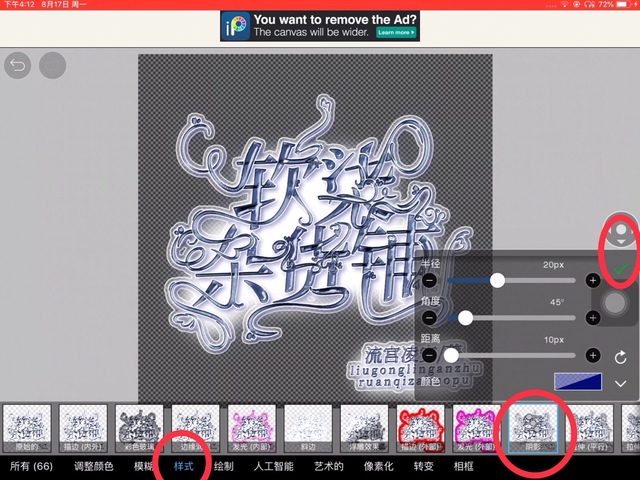This screenshot has width=640, height=480.
Task: Open the blue shadow color swatch
Action: 577,382
